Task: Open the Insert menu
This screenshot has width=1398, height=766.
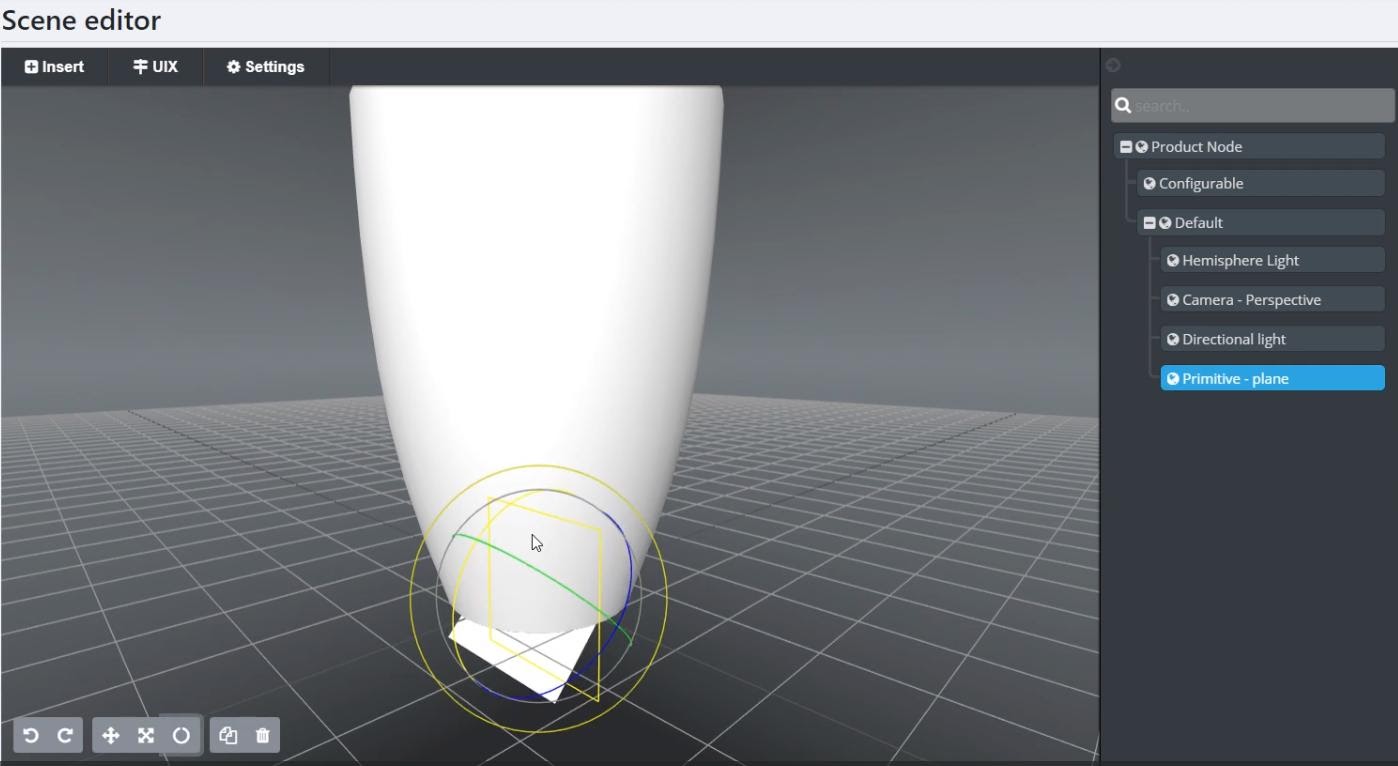Action: click(54, 67)
